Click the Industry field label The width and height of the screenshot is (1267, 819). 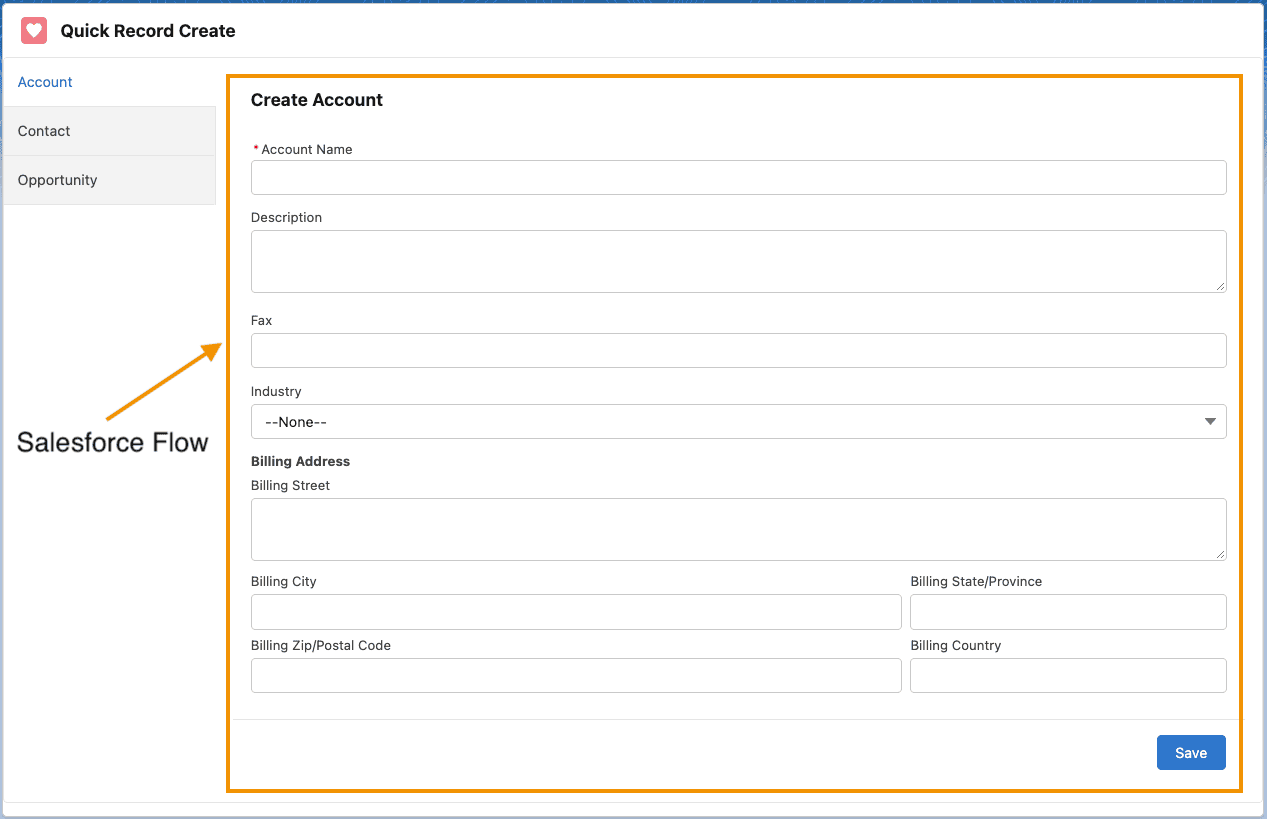tap(276, 391)
